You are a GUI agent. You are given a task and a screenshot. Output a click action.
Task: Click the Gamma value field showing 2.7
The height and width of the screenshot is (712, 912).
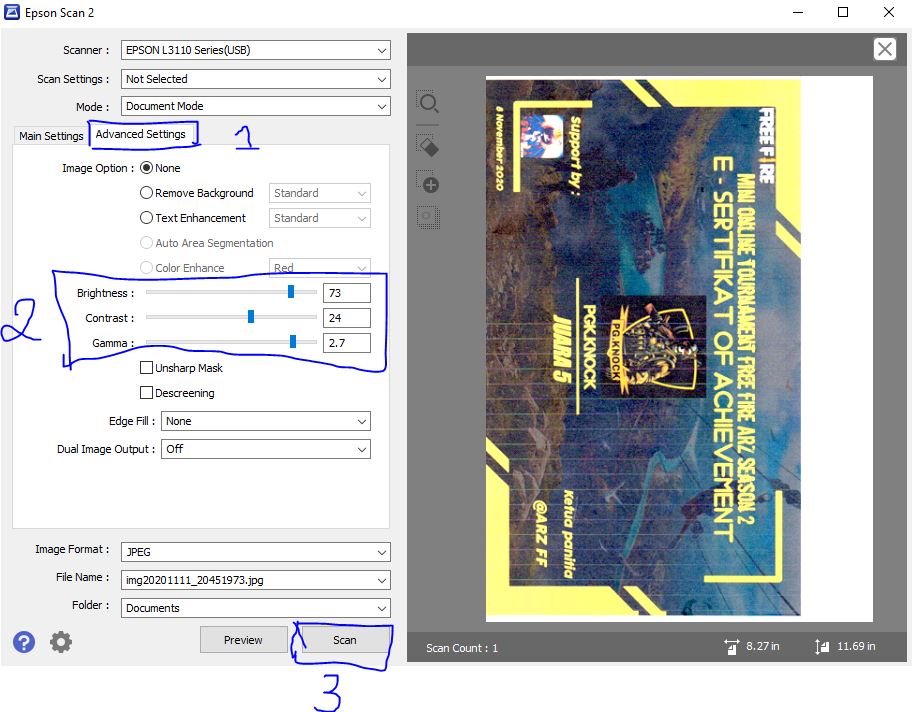click(347, 343)
